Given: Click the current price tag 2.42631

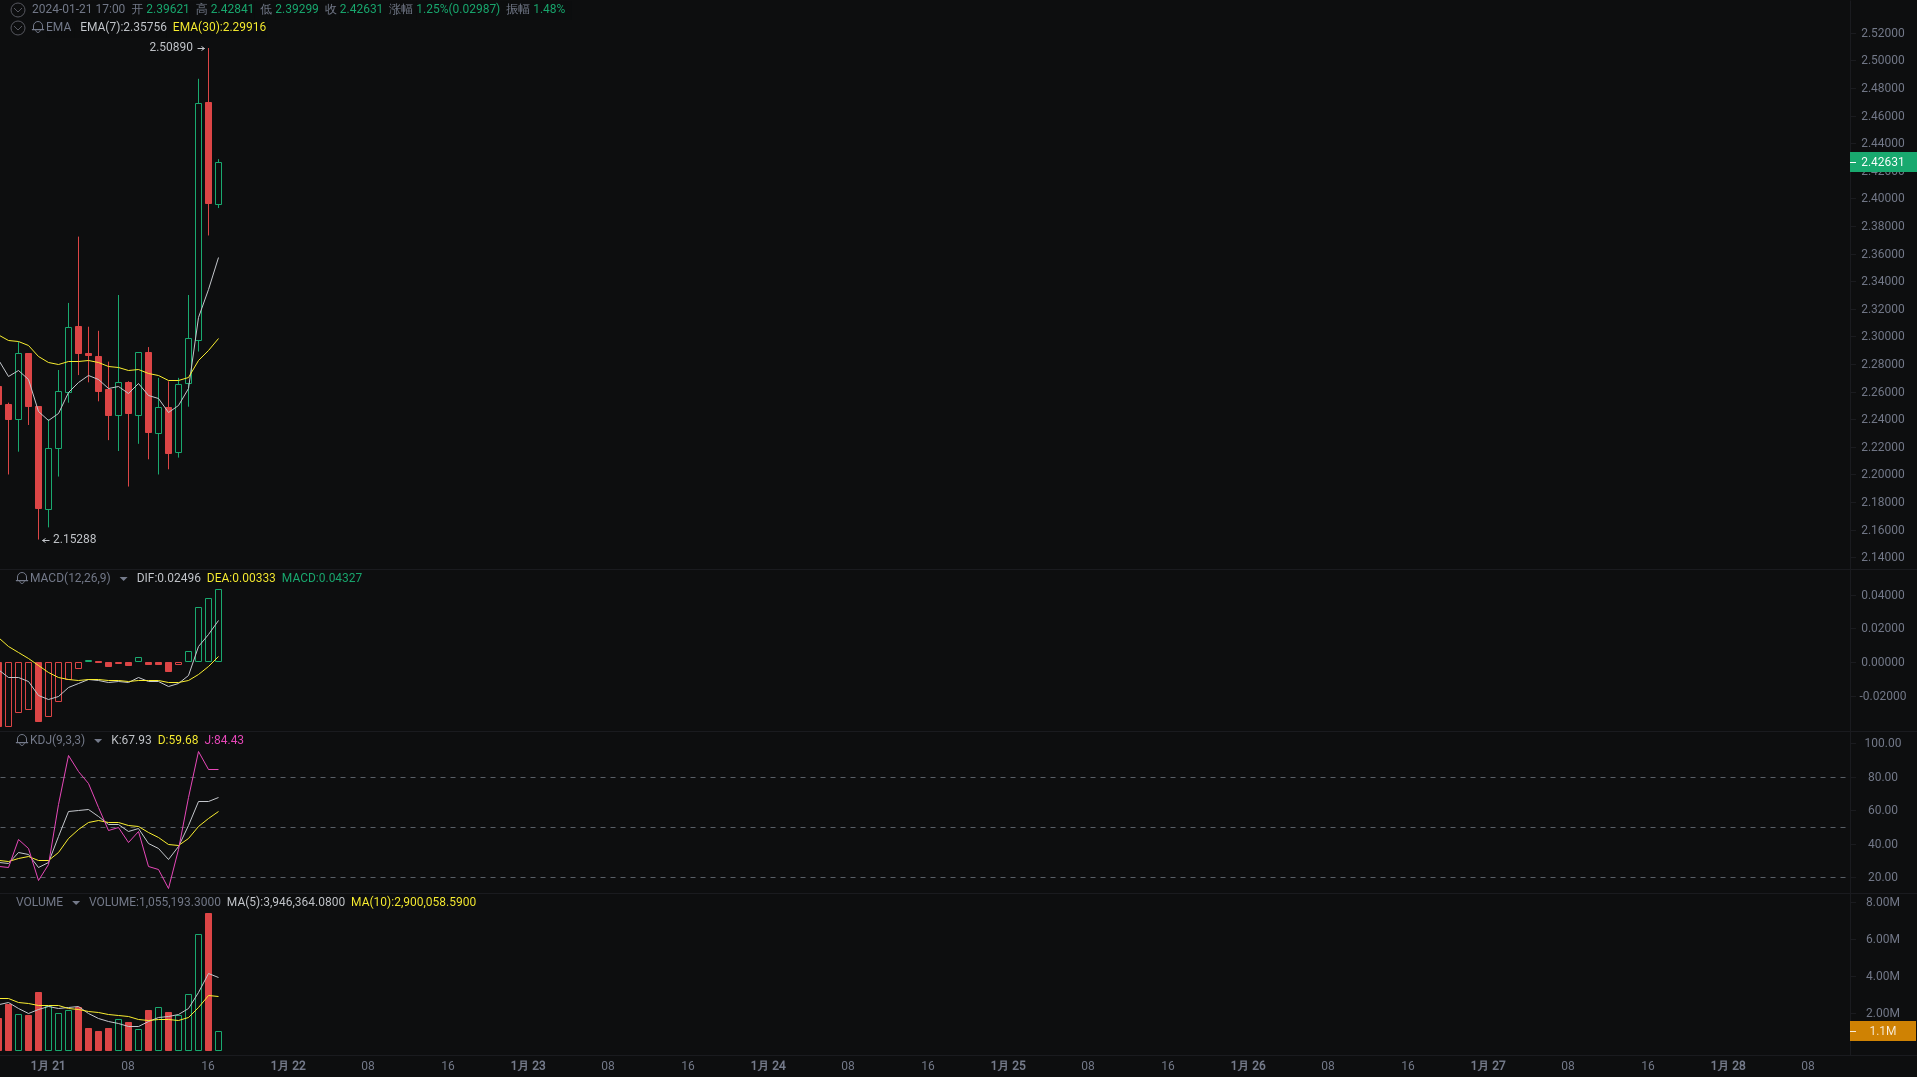Looking at the screenshot, I should [x=1882, y=162].
